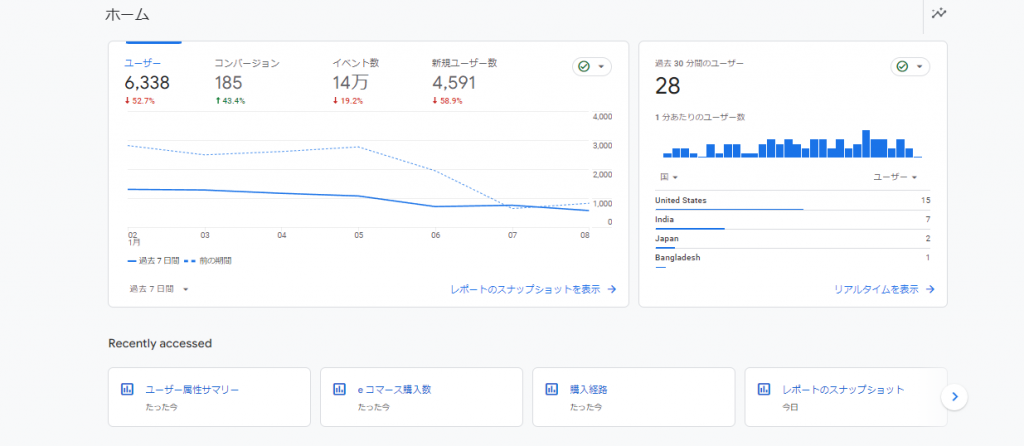Click the ホーム page heading
Viewport: 1024px width, 446px height.
127,14
